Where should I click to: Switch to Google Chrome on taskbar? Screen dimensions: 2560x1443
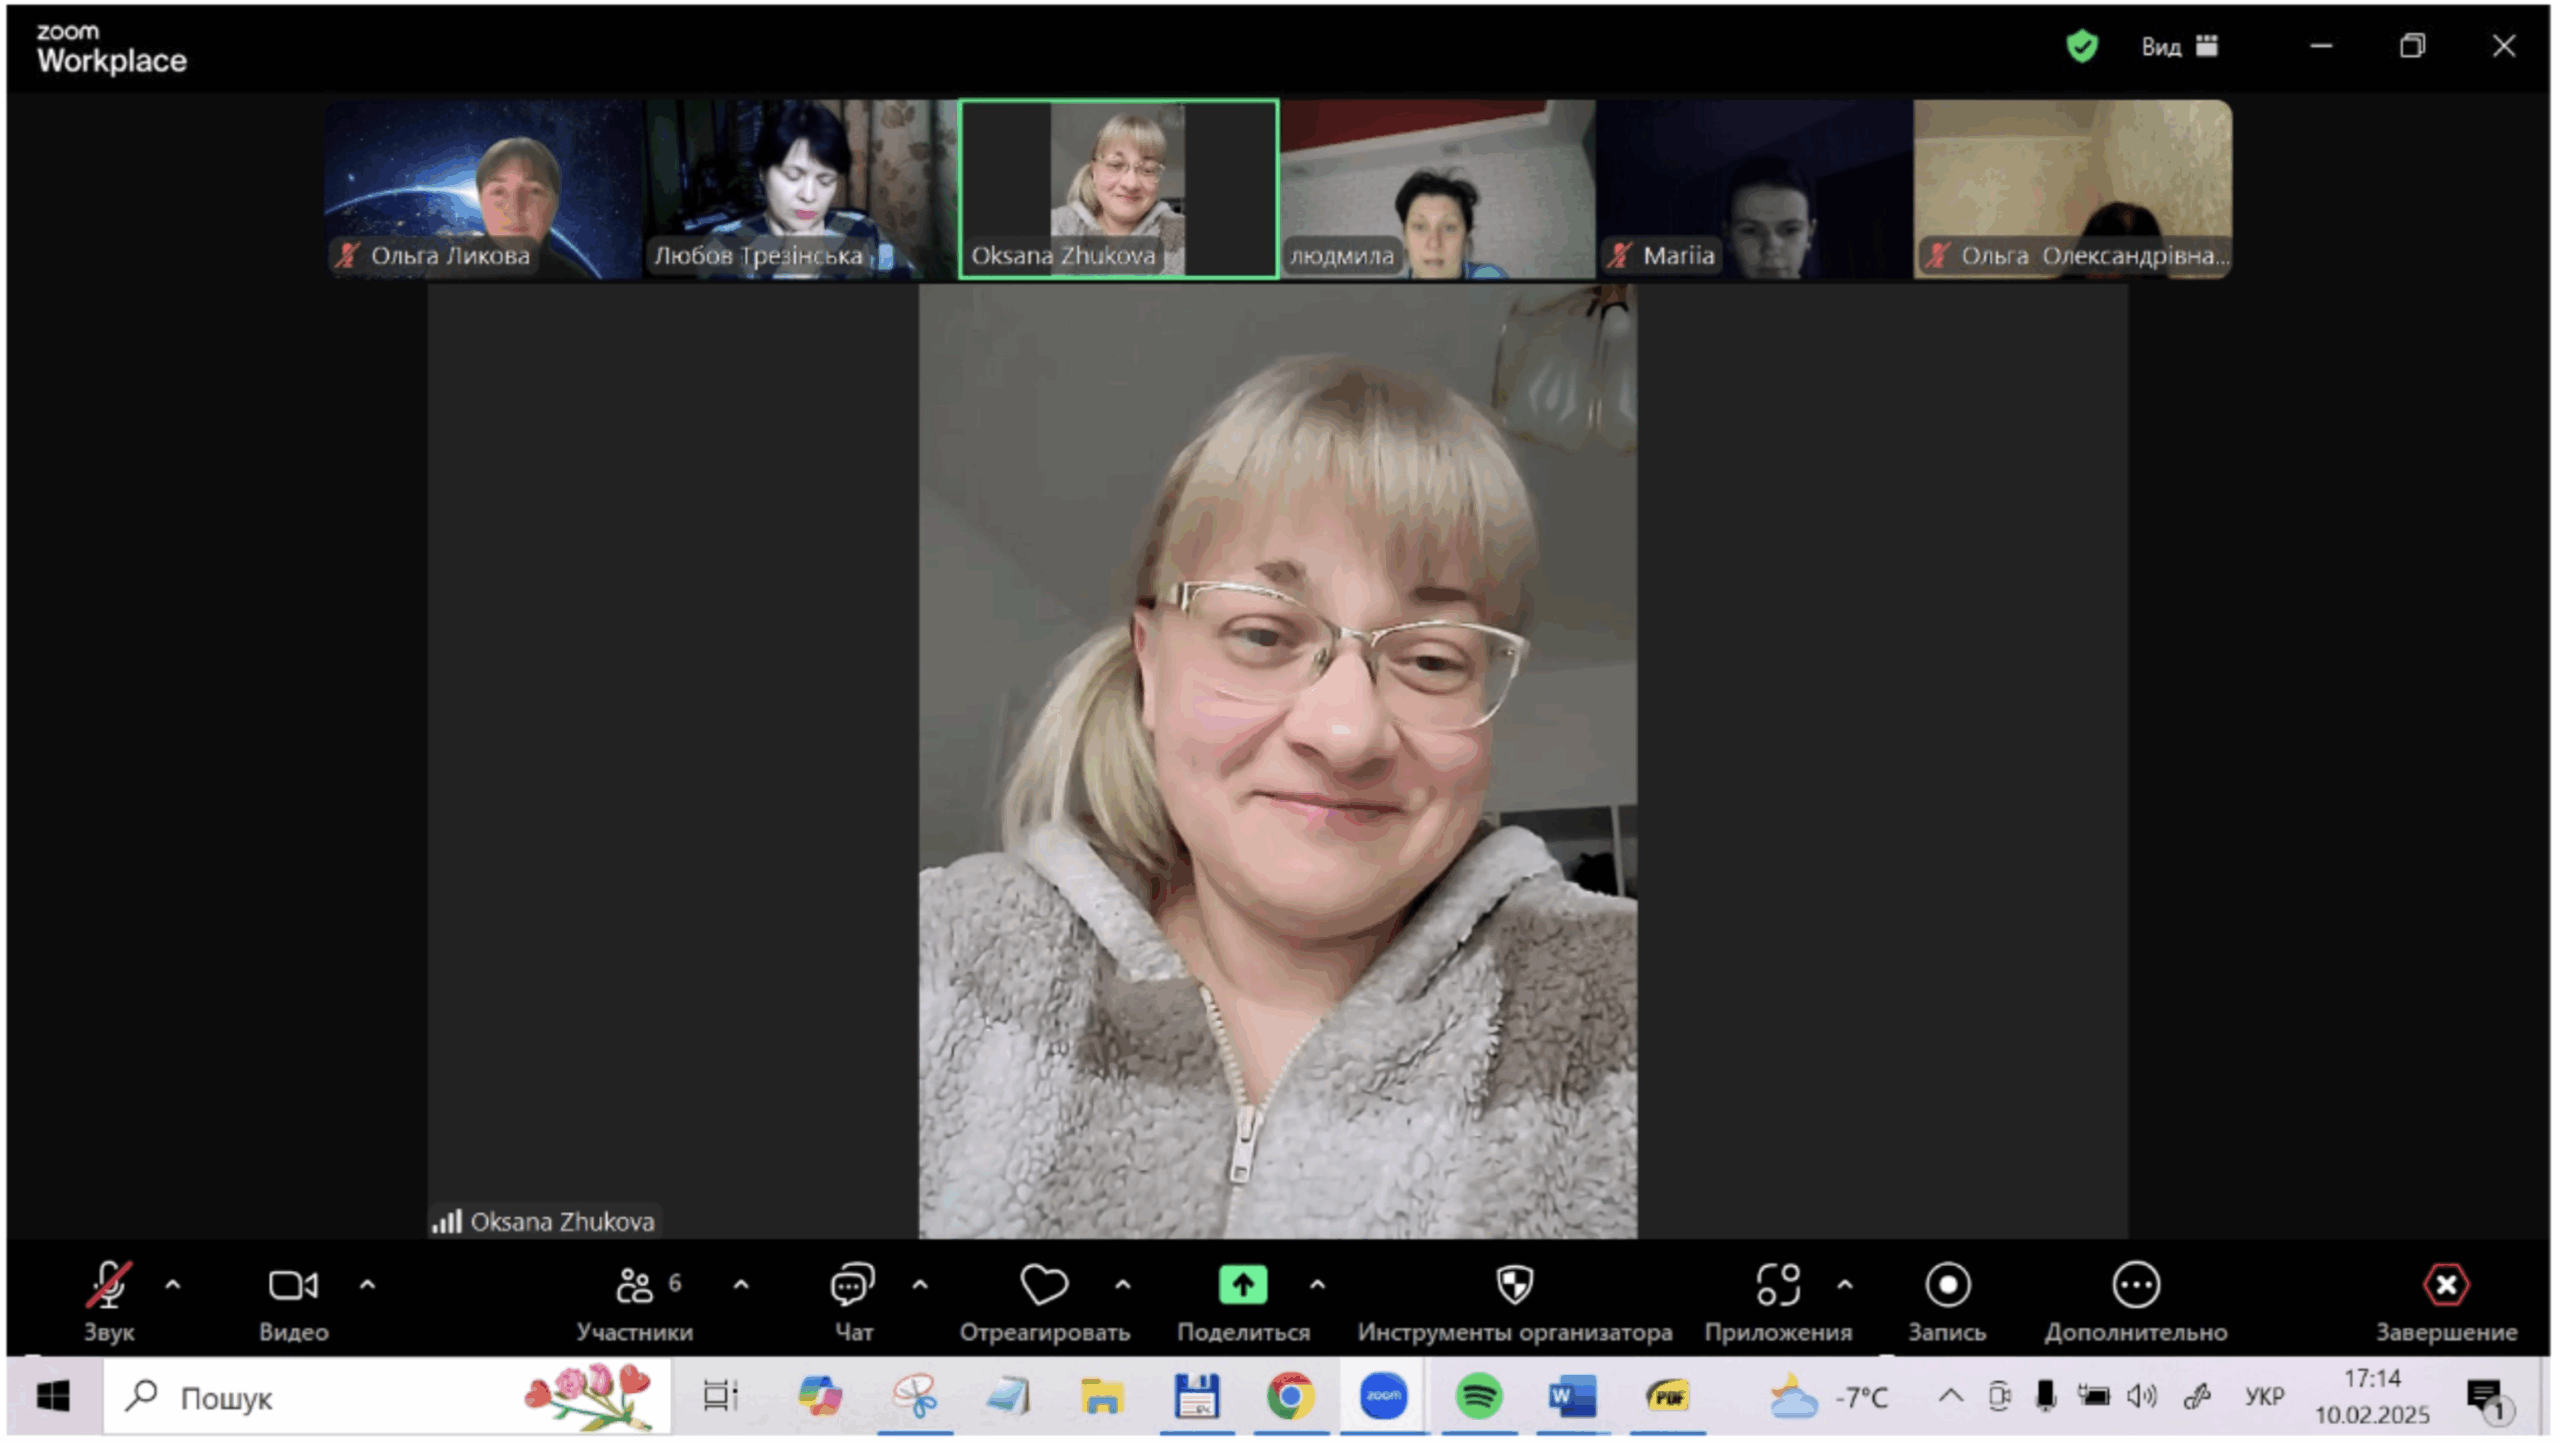click(1291, 1398)
